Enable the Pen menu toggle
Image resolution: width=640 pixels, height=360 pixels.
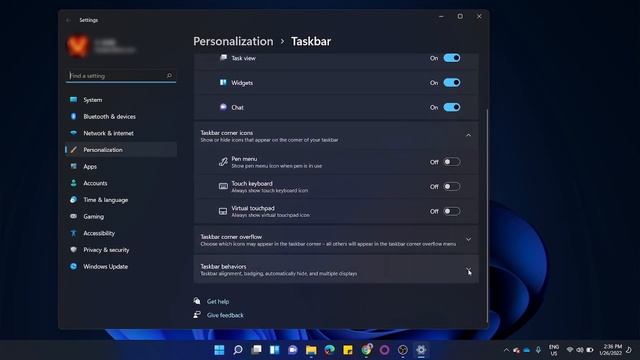[x=451, y=162]
